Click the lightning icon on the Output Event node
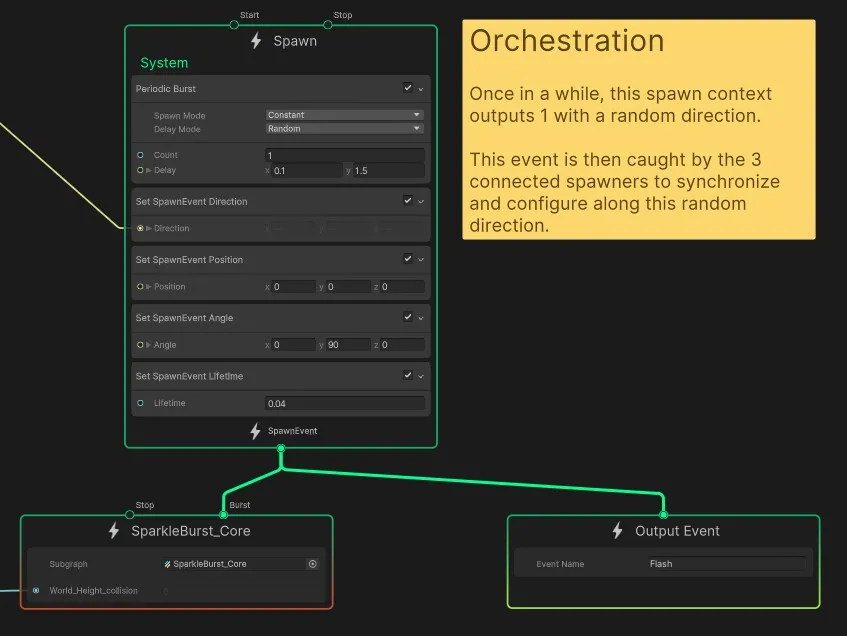Viewport: 847px width, 636px height. point(616,531)
